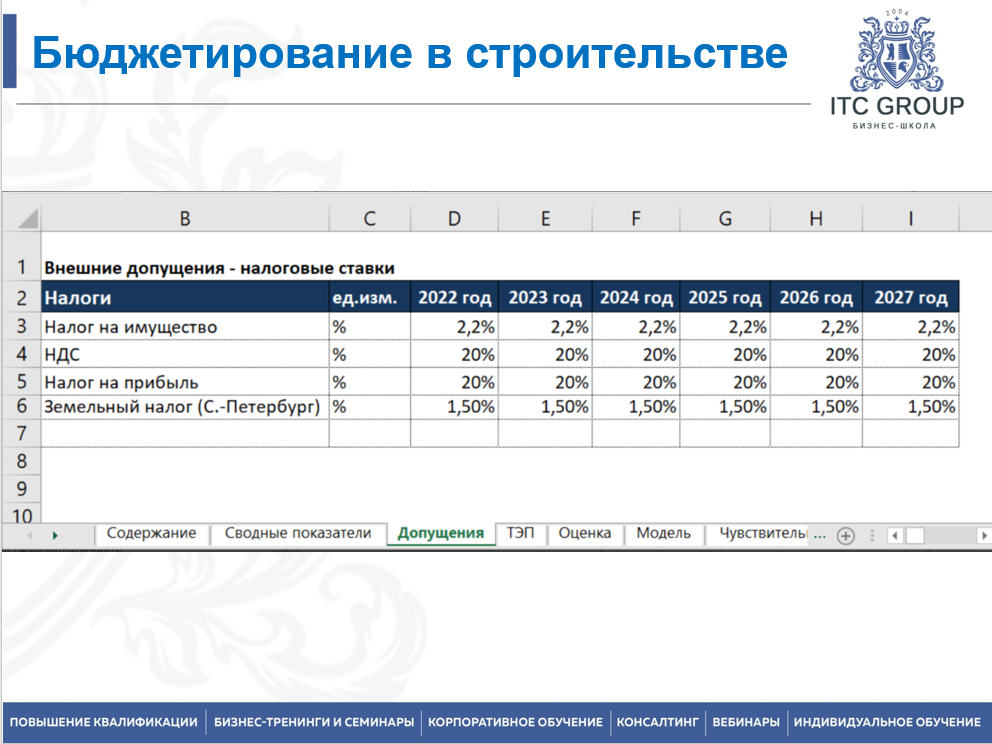Screen dimensions: 992x744
Task: Click the sheet tab scroll-right arrow
Action: click(x=54, y=535)
